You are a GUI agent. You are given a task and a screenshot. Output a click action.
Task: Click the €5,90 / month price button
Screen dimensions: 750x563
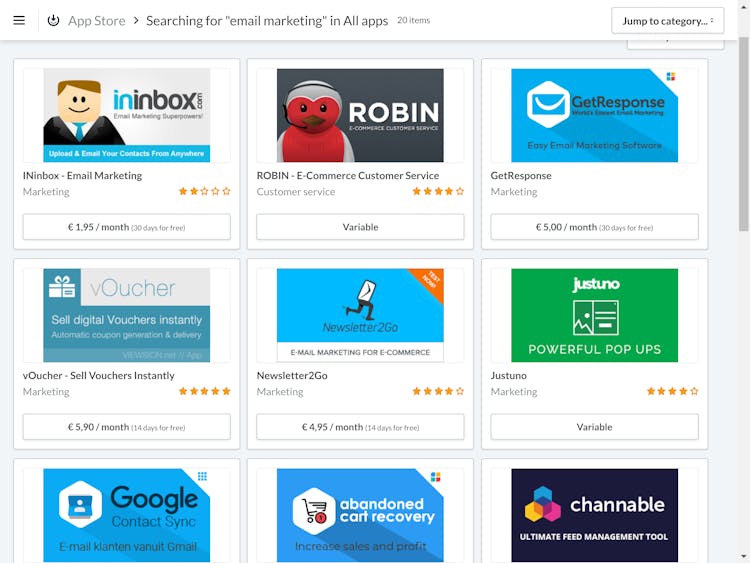click(127, 427)
